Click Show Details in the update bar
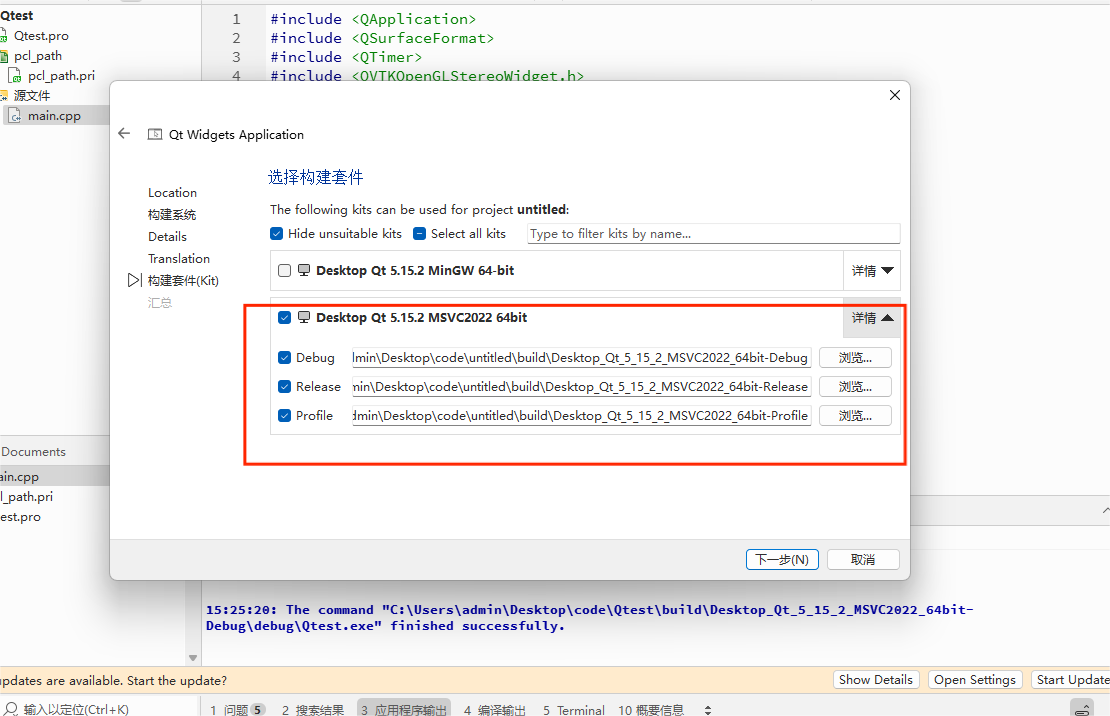The width and height of the screenshot is (1110, 716). (x=876, y=680)
